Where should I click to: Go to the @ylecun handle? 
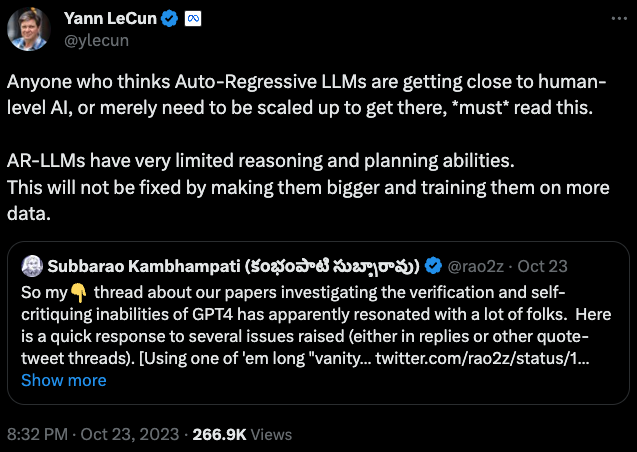coord(96,40)
